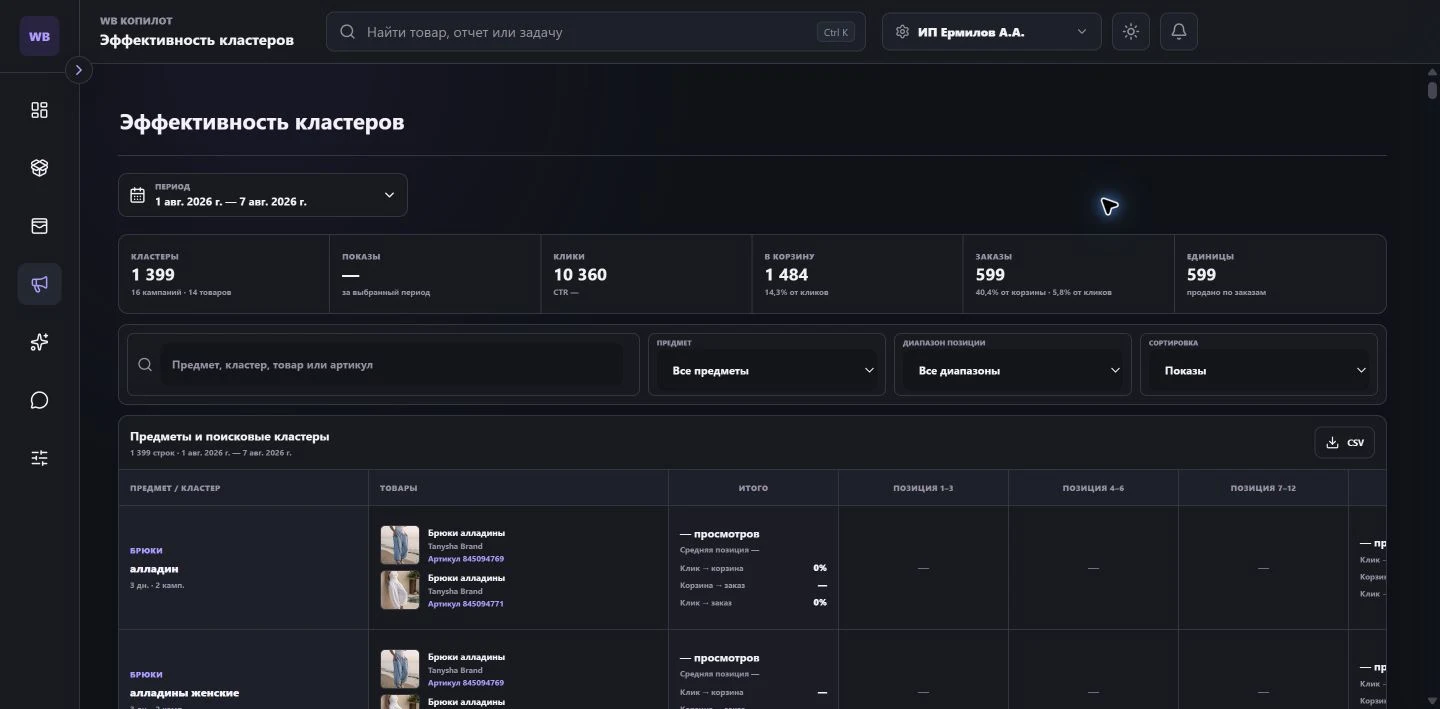Open the sliders settings icon in sidebar
Viewport: 1440px width, 709px height.
[39, 458]
